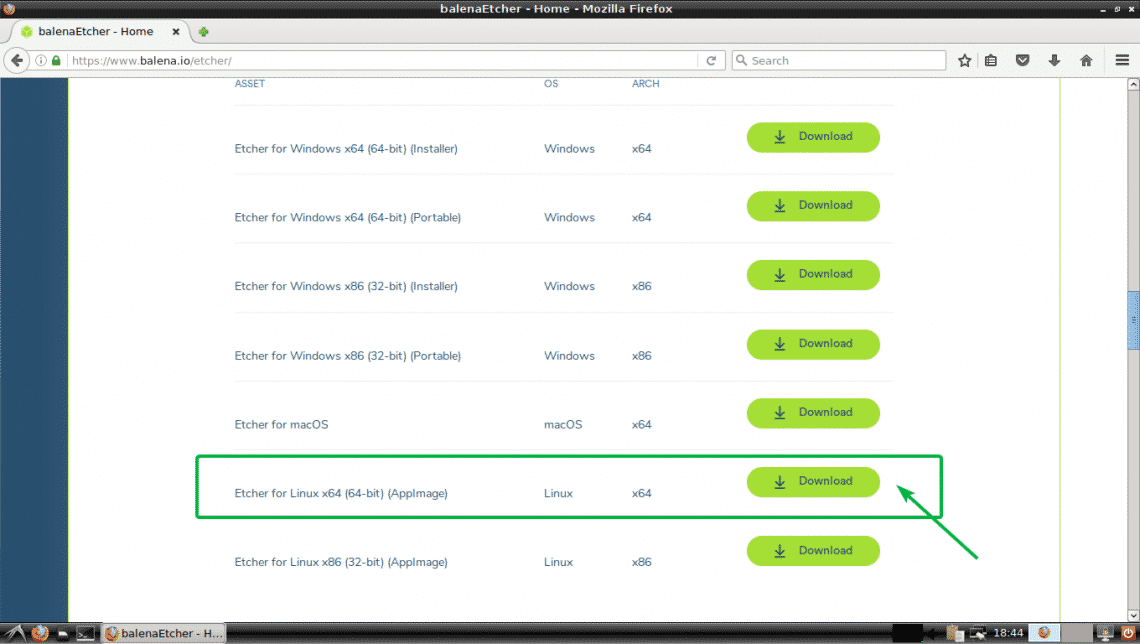
Task: Close the balenaEtcher - Home tab
Action: pyautogui.click(x=175, y=32)
